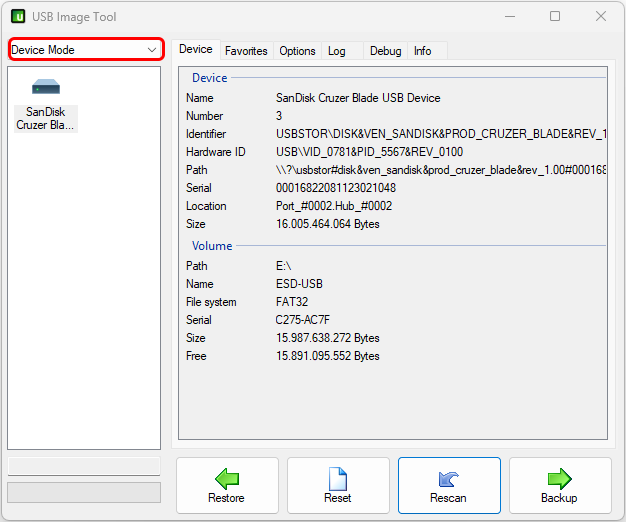This screenshot has height=522, width=626.
Task: Click the volume size '15.987.638.272 Bytes'
Action: (x=327, y=338)
